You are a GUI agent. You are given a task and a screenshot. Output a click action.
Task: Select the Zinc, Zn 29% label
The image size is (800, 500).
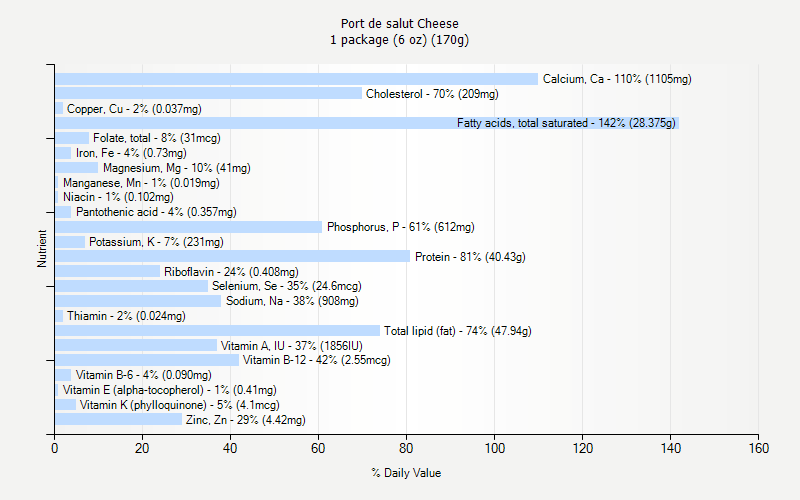[x=245, y=420]
